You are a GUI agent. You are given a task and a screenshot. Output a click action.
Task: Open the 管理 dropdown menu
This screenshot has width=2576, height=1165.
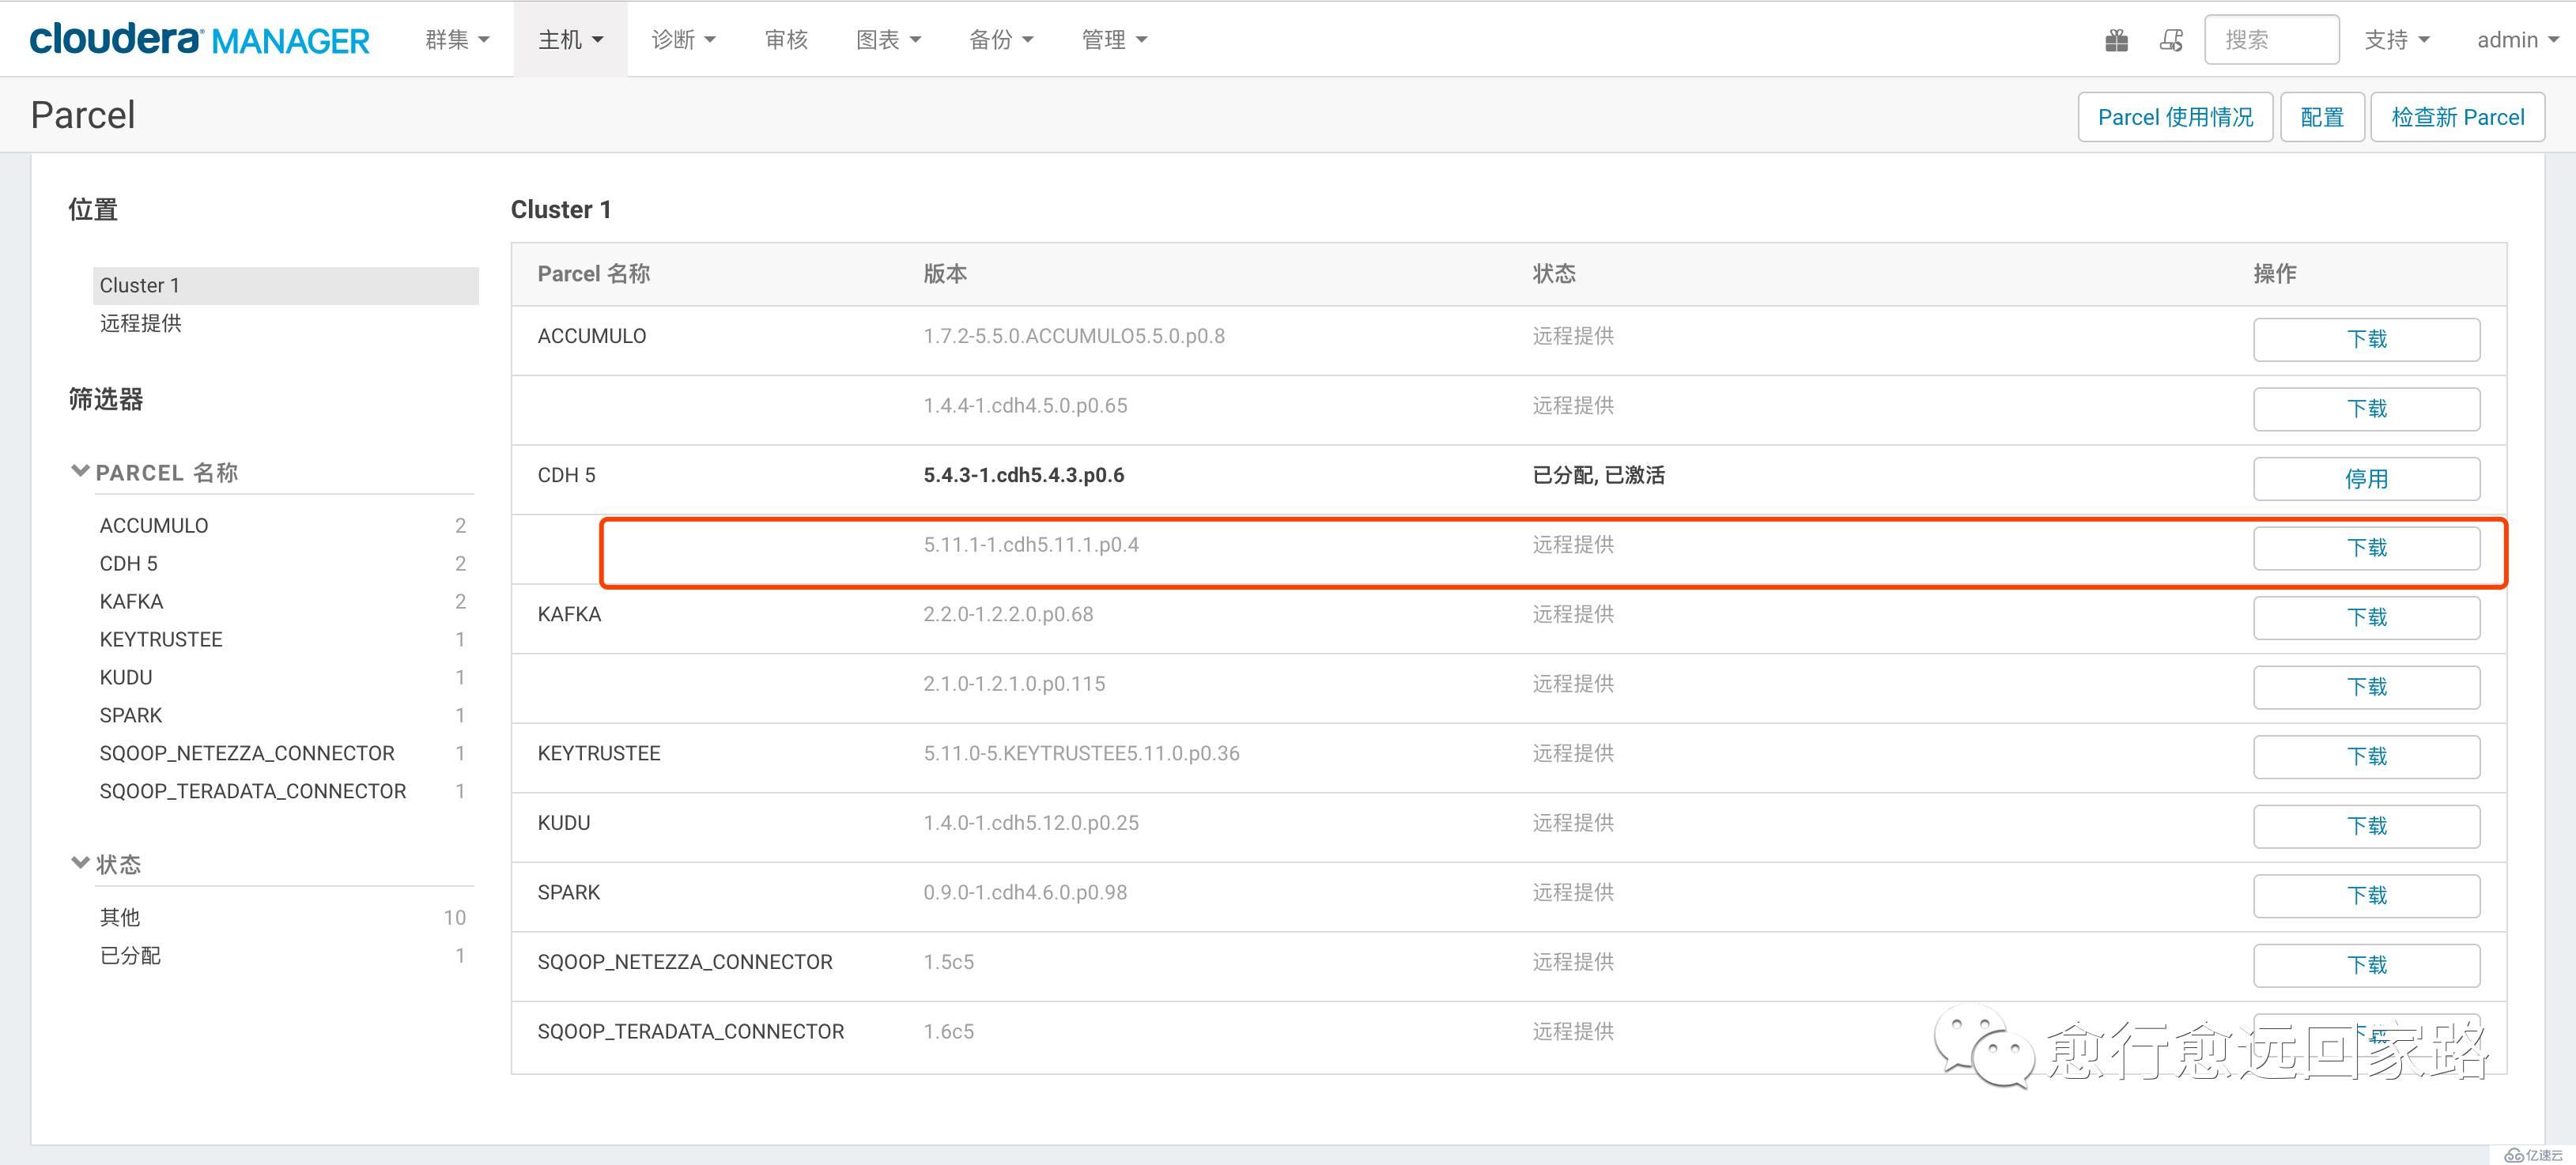point(1114,39)
